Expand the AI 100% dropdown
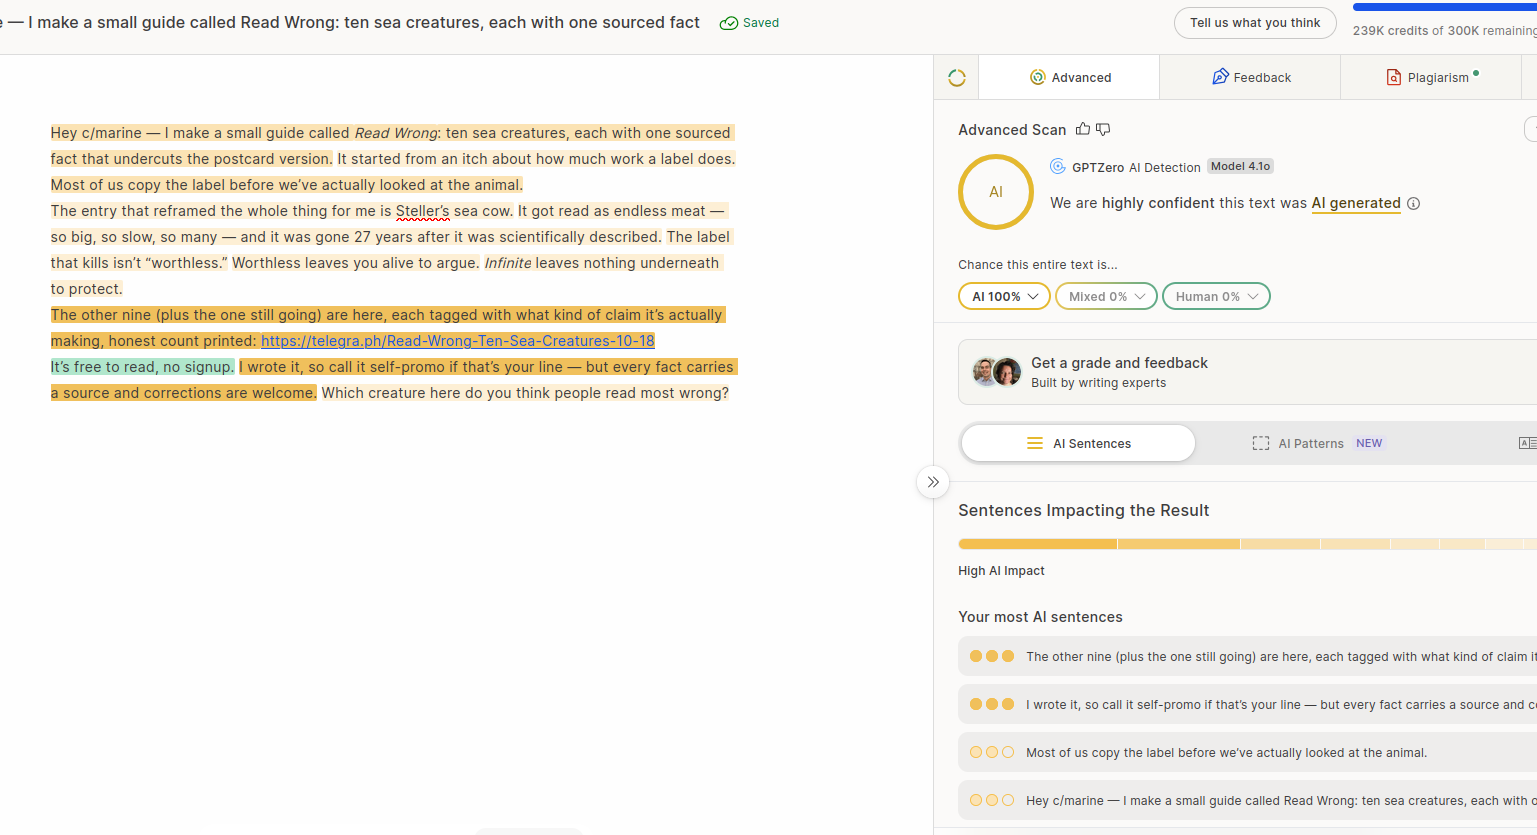This screenshot has width=1537, height=835. pos(1004,297)
